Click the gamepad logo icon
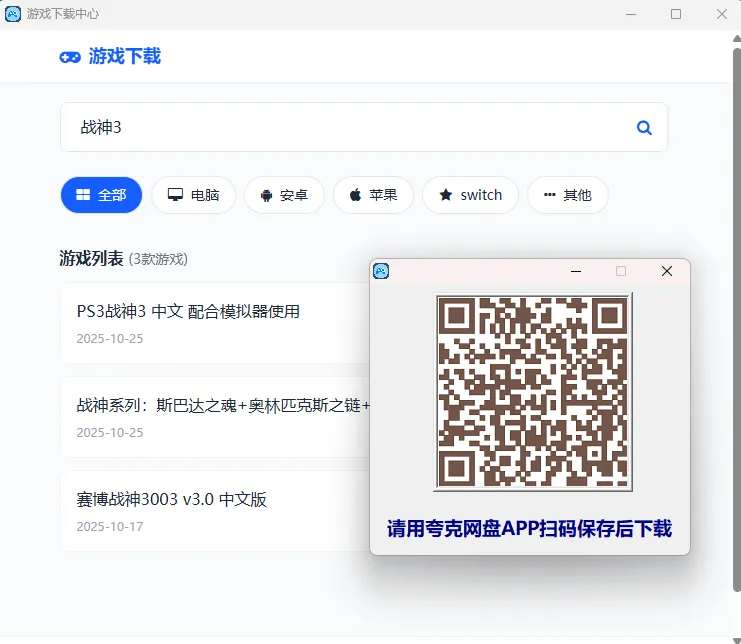This screenshot has height=644, width=741. click(x=70, y=57)
